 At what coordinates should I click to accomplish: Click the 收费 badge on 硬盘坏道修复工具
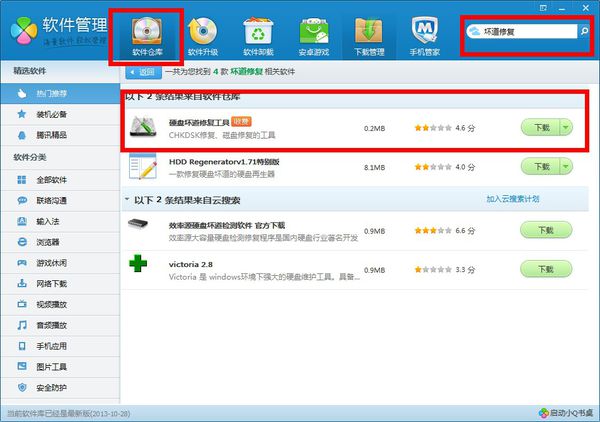pos(241,122)
